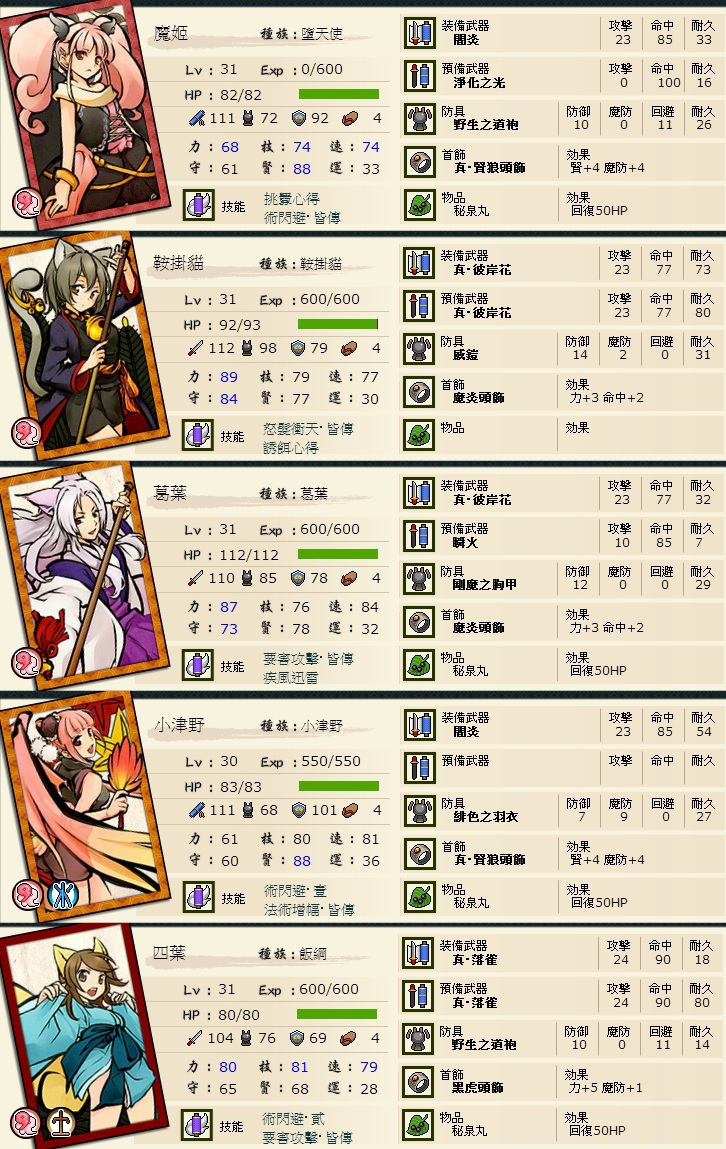Click 鞍掛貓's armor 威鎧 icon
This screenshot has height=1149, width=726.
419,350
